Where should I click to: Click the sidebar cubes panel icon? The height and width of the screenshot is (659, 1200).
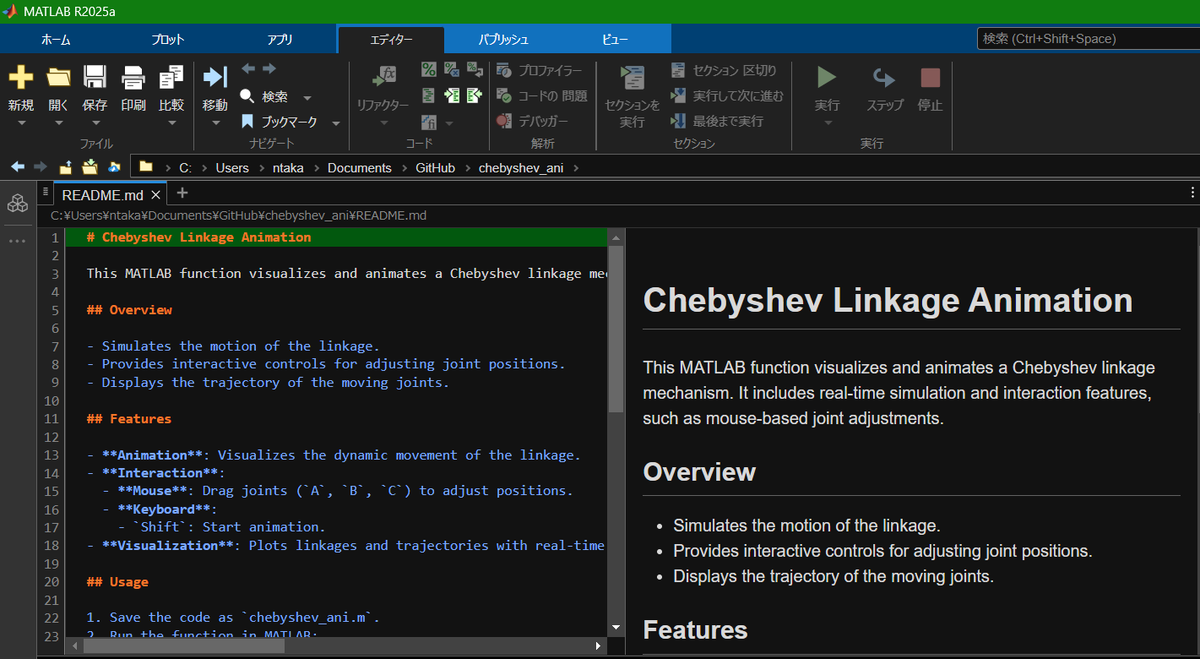click(x=17, y=204)
